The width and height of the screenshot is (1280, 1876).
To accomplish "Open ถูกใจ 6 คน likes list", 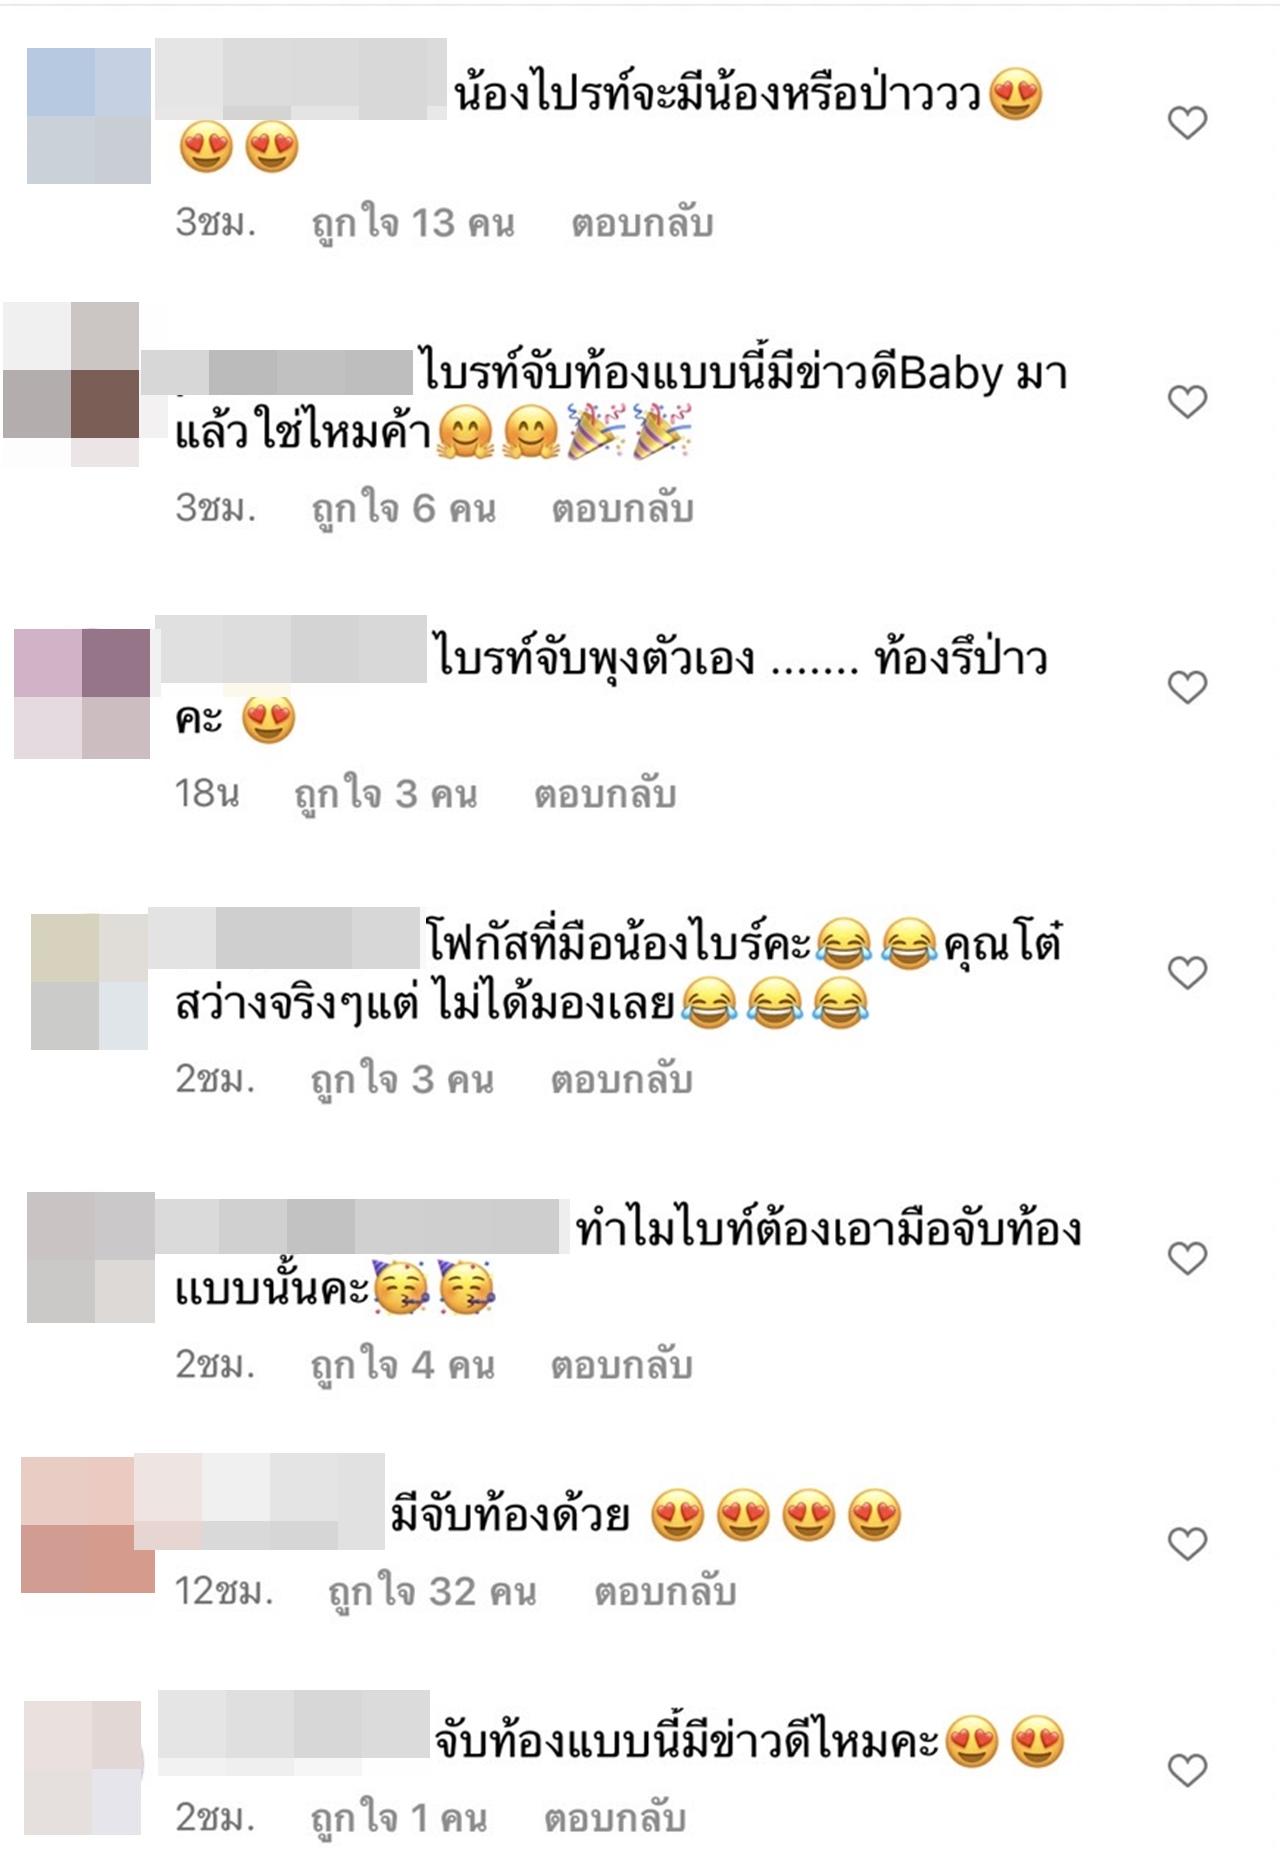I will 404,510.
